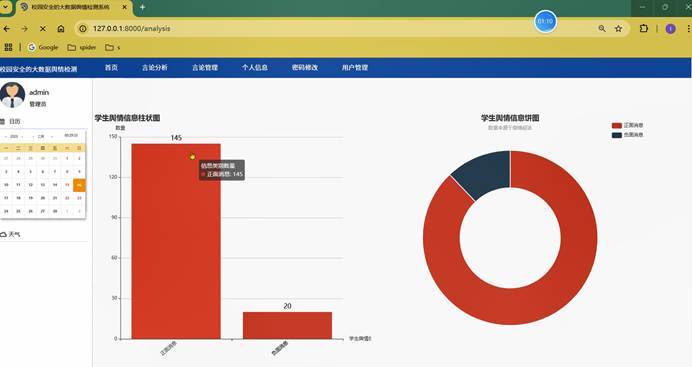Open the zoom magnifier in address bar
692x367 pixels.
tap(602, 29)
